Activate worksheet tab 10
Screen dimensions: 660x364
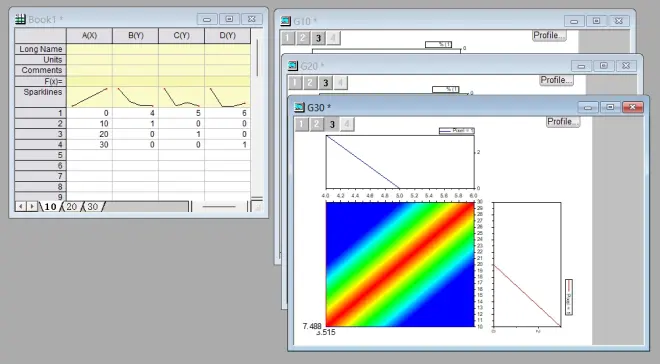50,207
